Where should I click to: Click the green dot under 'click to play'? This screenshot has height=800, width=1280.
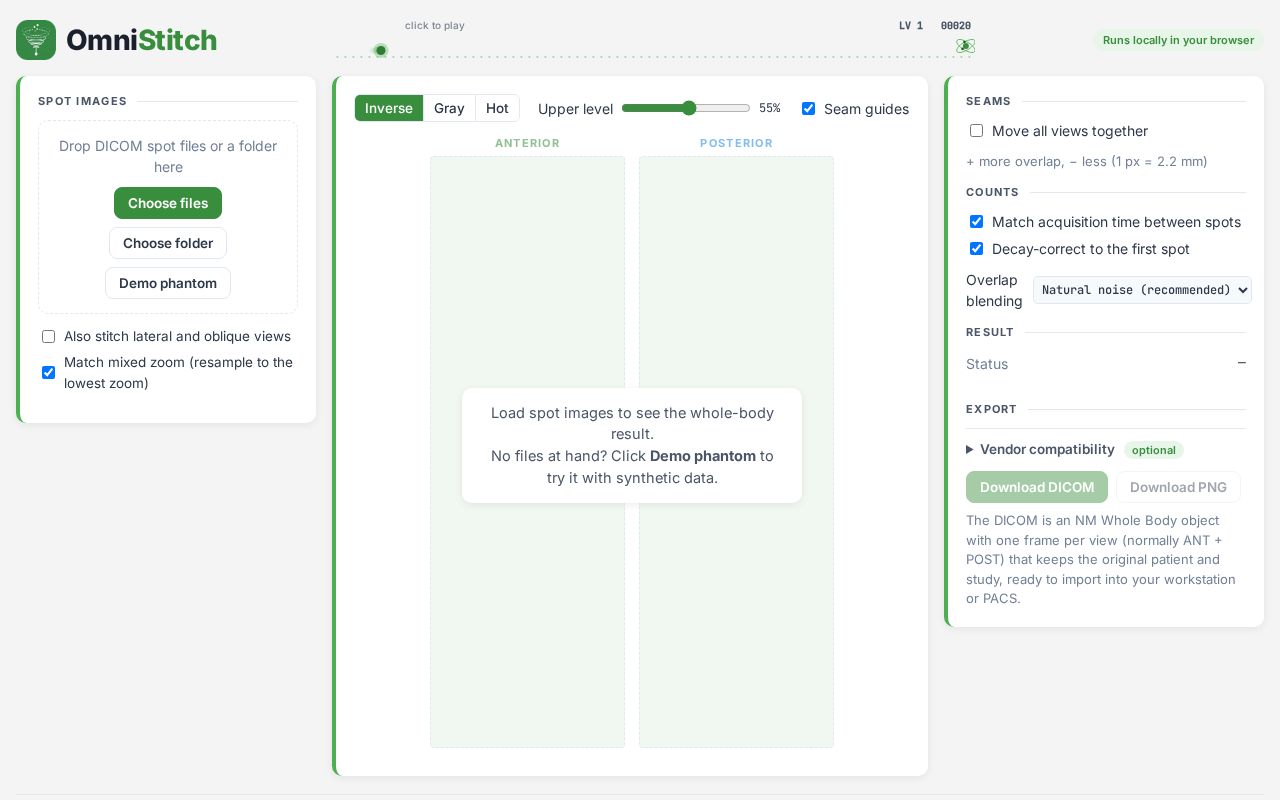coord(381,50)
